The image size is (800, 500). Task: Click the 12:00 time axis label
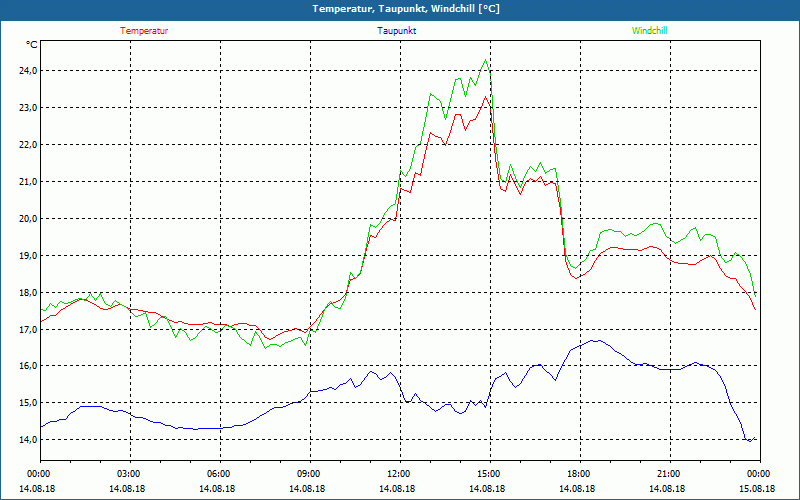point(399,474)
